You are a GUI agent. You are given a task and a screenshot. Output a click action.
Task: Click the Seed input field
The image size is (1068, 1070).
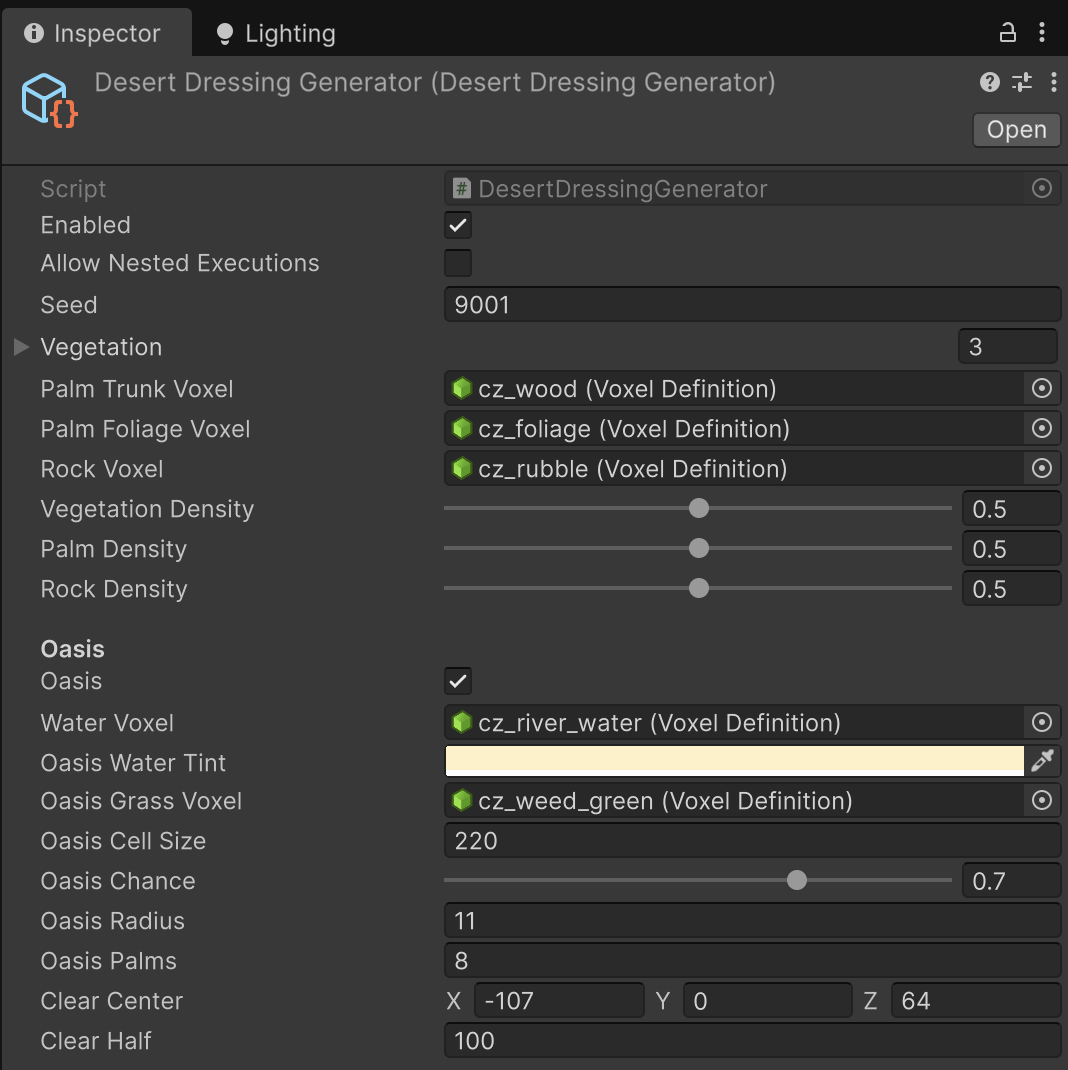point(752,304)
